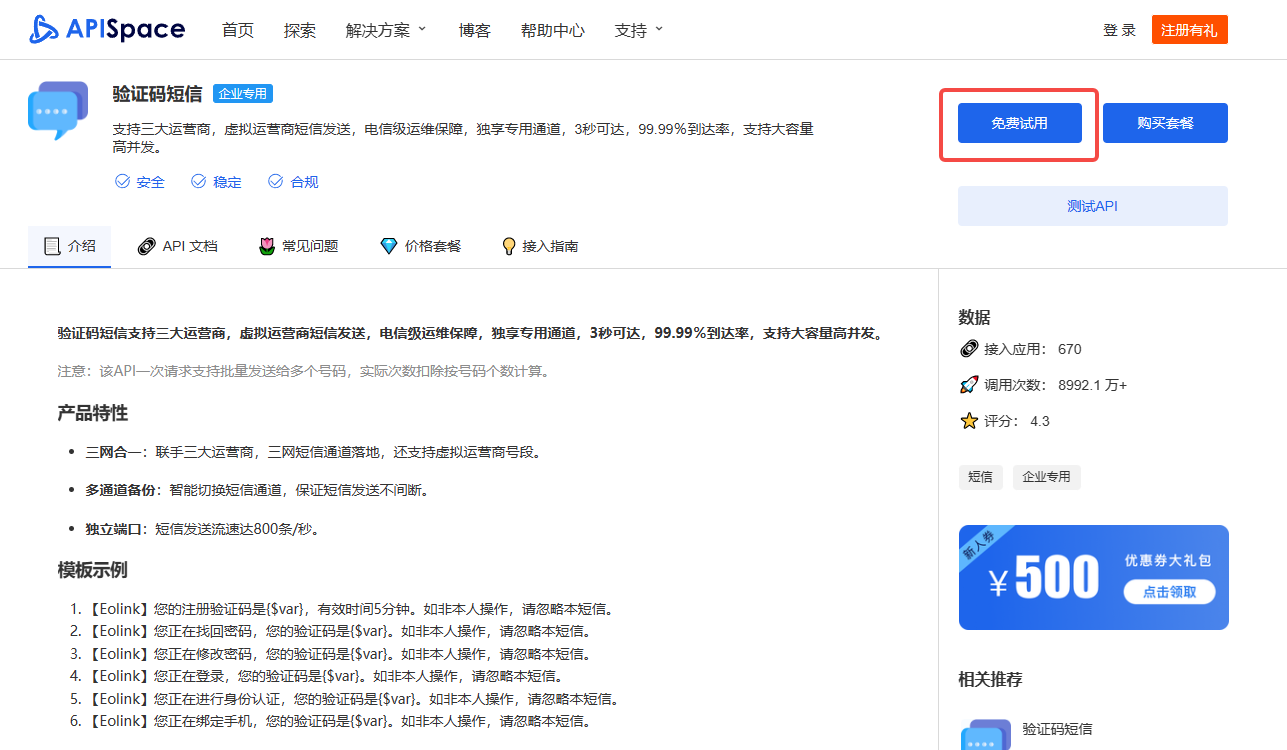
Task: Click the APISpace logo
Action: click(x=107, y=29)
